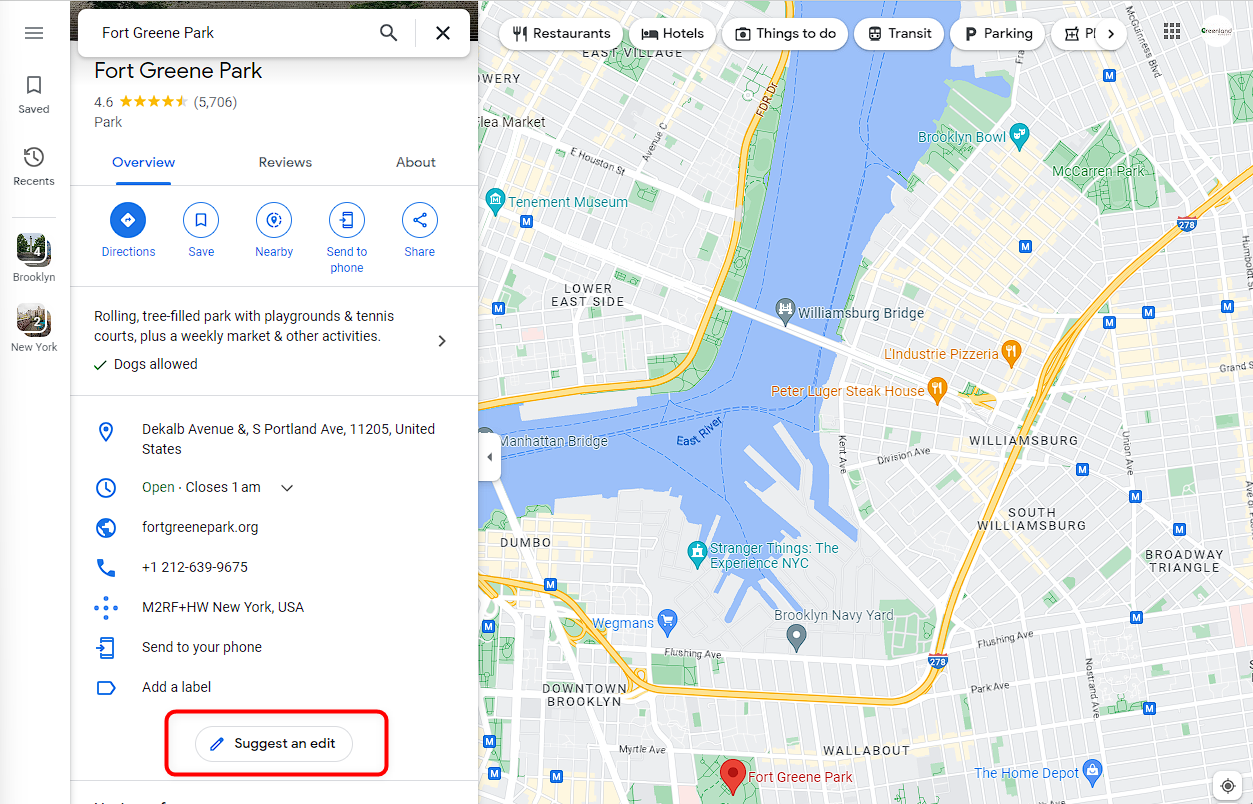Switch to the About tab
1253x804 pixels.
tap(416, 162)
